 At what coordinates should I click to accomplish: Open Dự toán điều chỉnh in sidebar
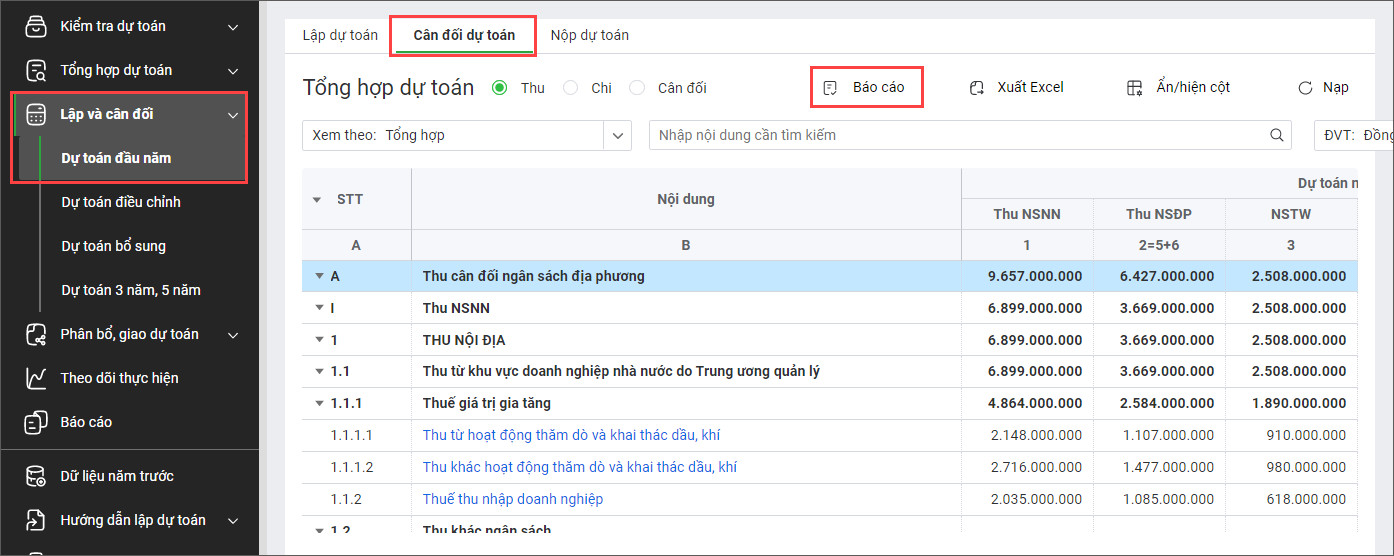coord(121,202)
